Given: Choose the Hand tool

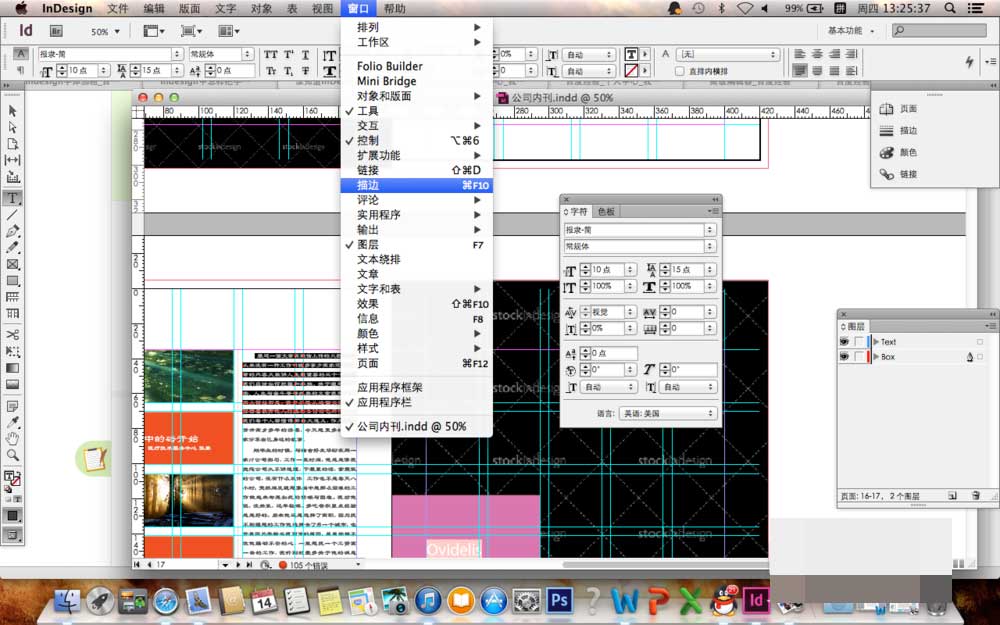Looking at the screenshot, I should pos(13,438).
